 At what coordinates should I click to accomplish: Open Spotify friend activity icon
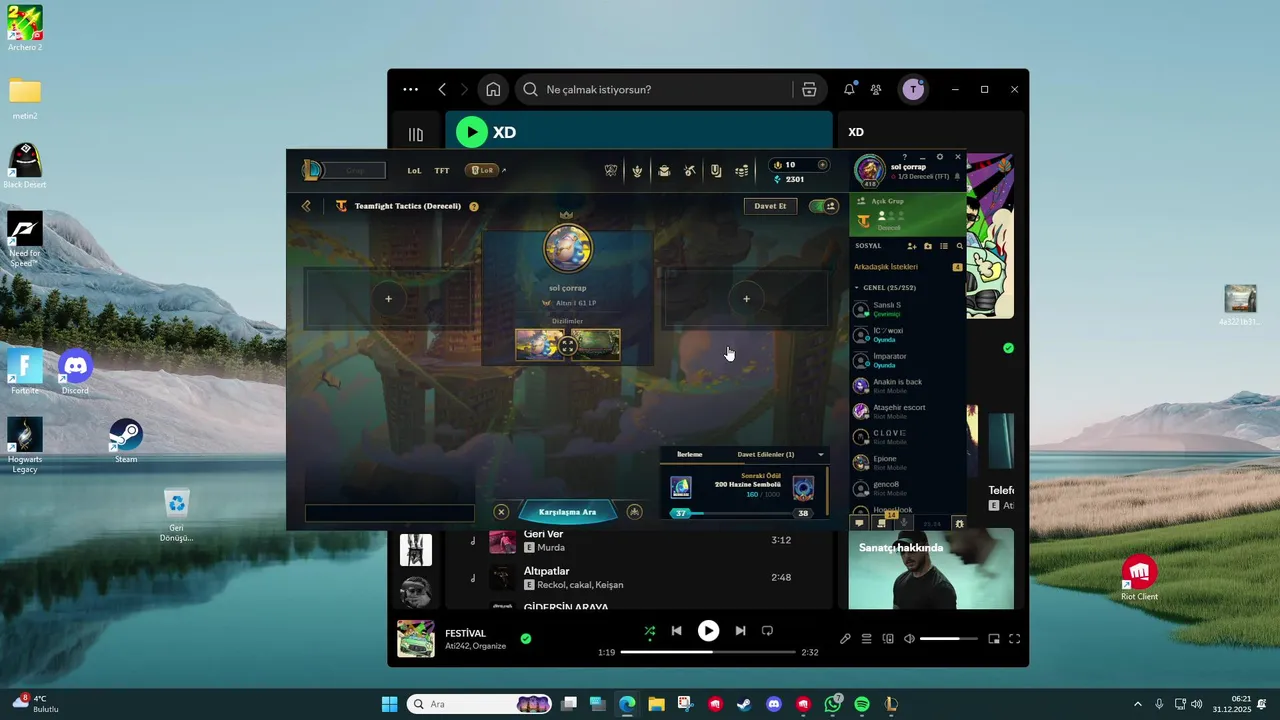click(x=876, y=90)
